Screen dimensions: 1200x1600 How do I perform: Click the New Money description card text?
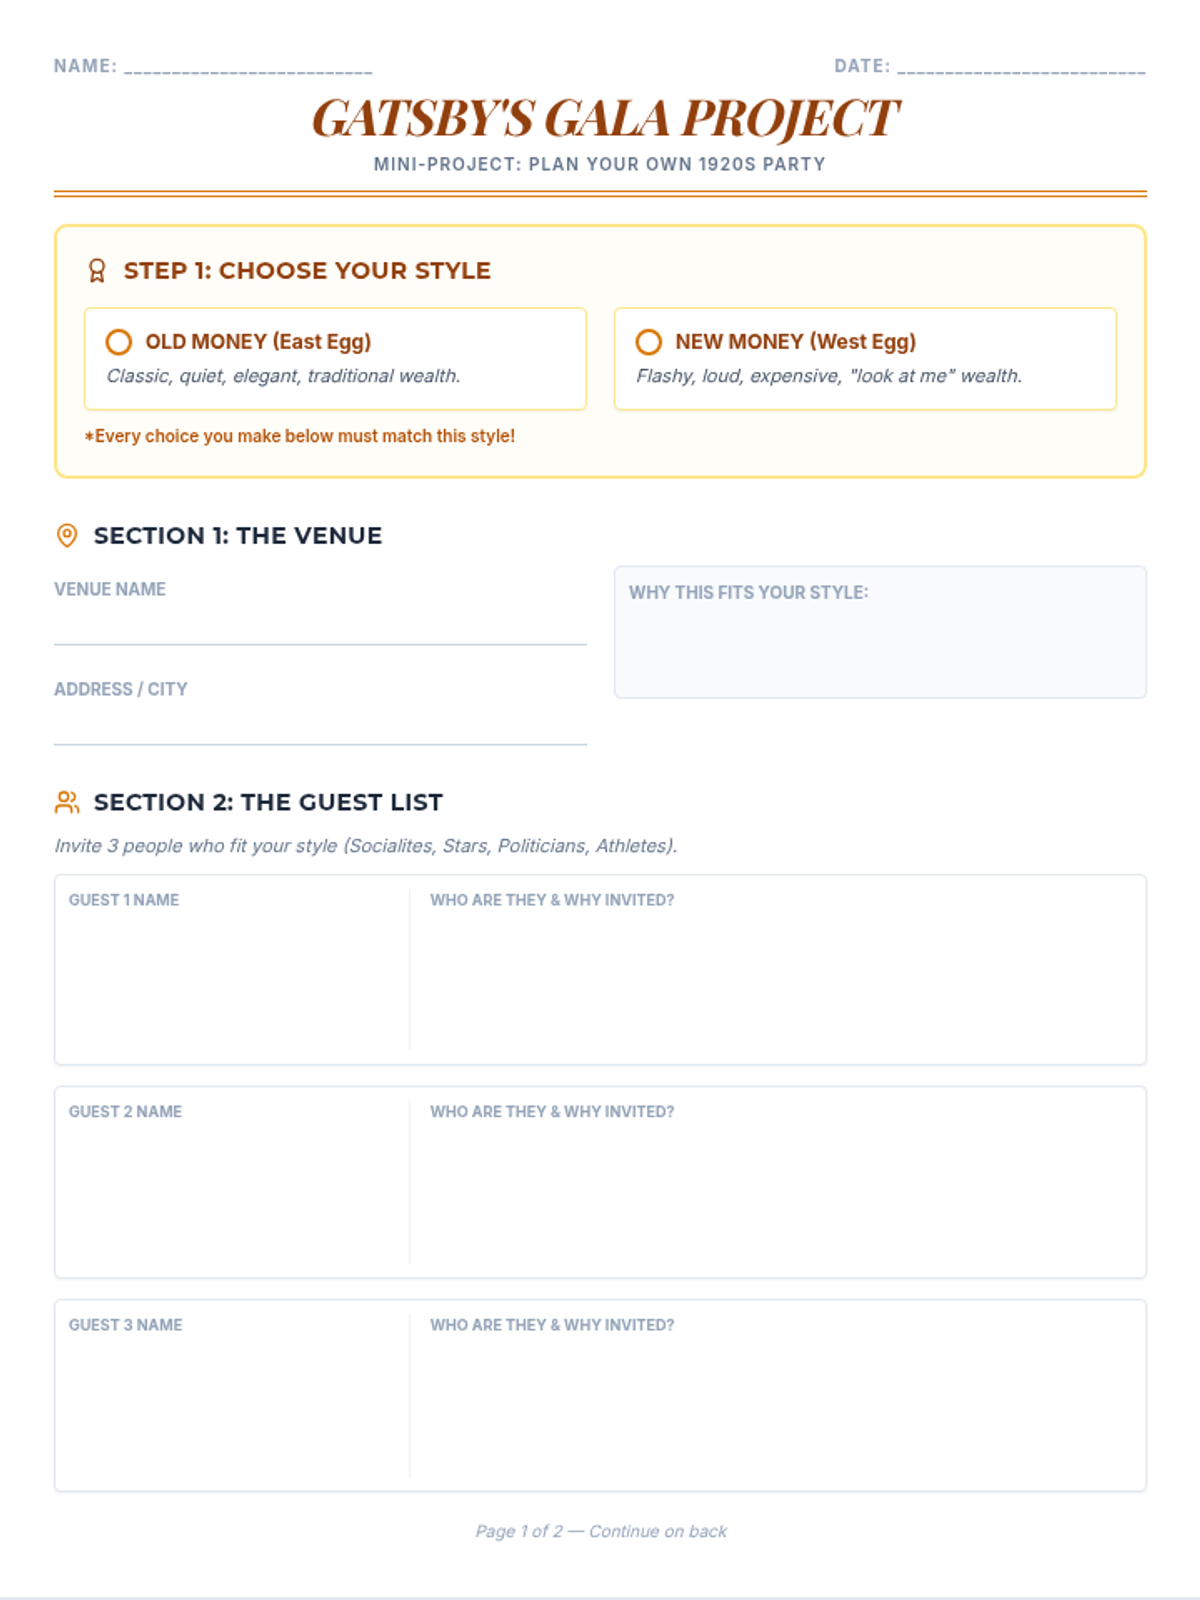click(x=829, y=376)
